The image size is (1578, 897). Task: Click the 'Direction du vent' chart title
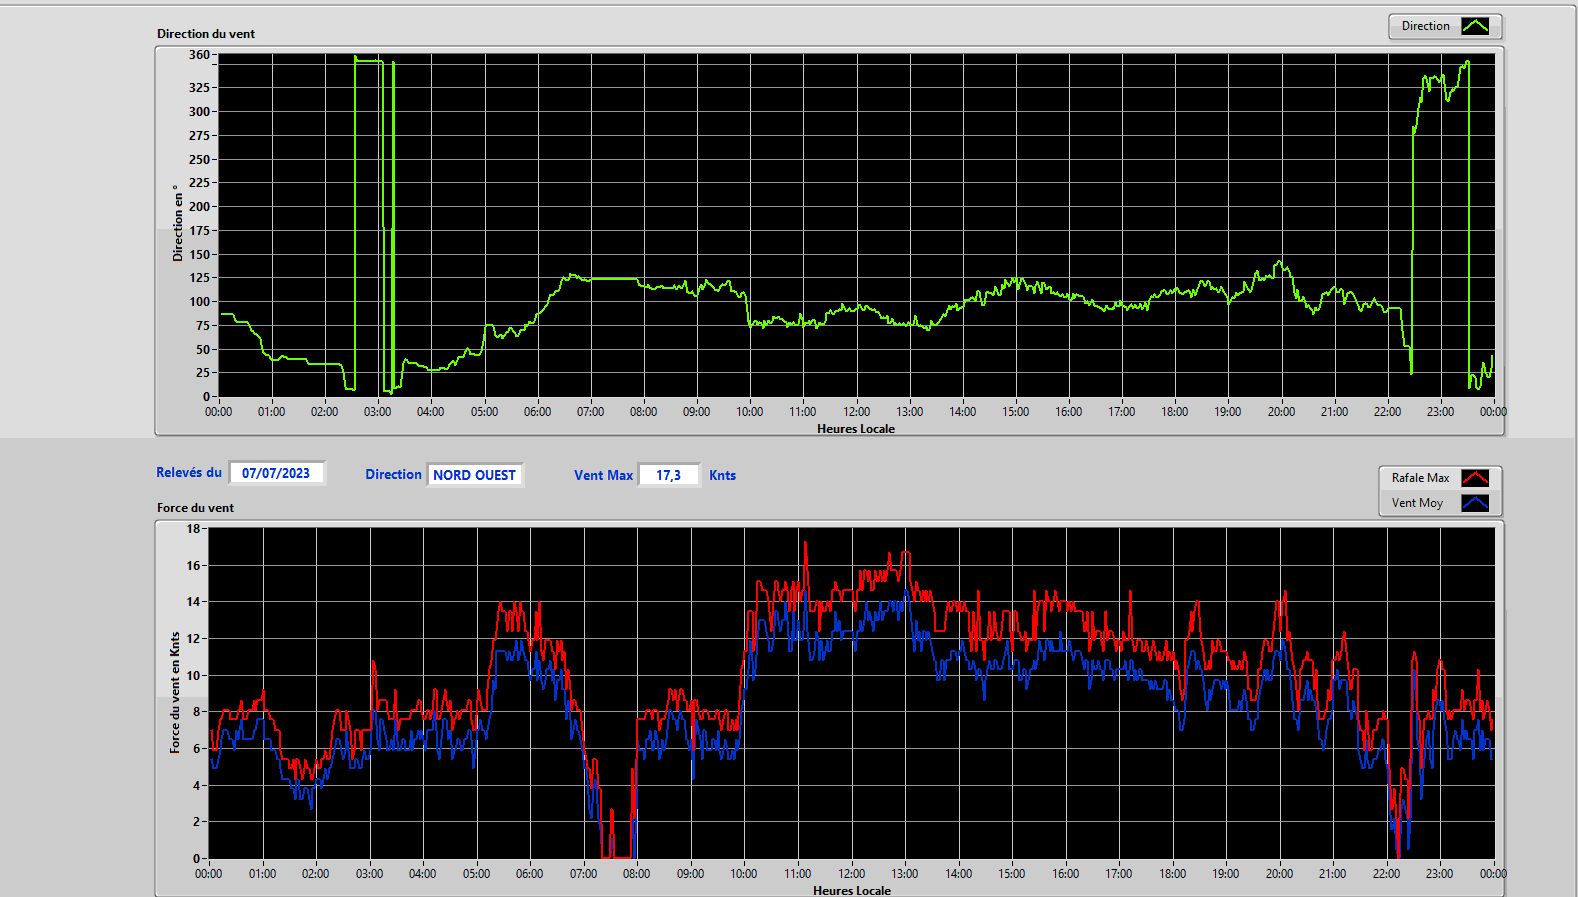point(206,33)
